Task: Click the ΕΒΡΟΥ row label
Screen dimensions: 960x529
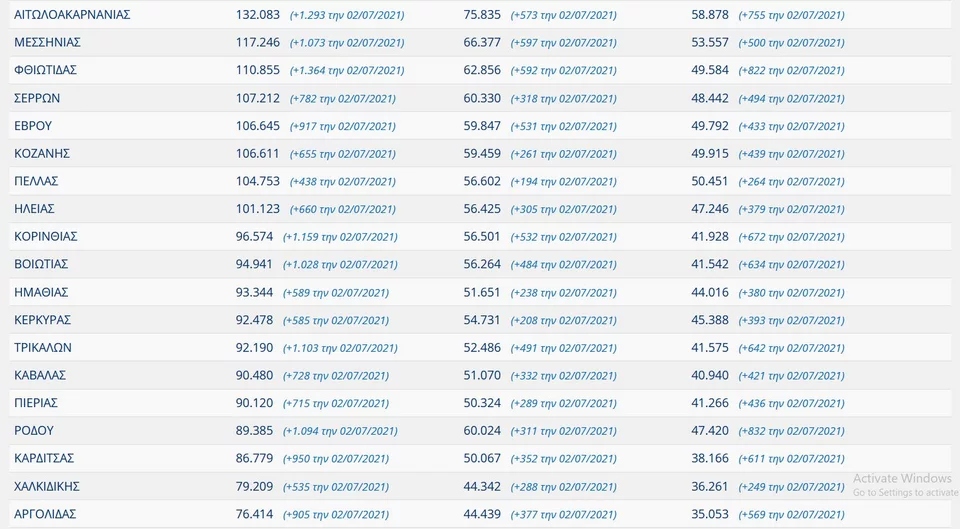Action: (x=33, y=126)
